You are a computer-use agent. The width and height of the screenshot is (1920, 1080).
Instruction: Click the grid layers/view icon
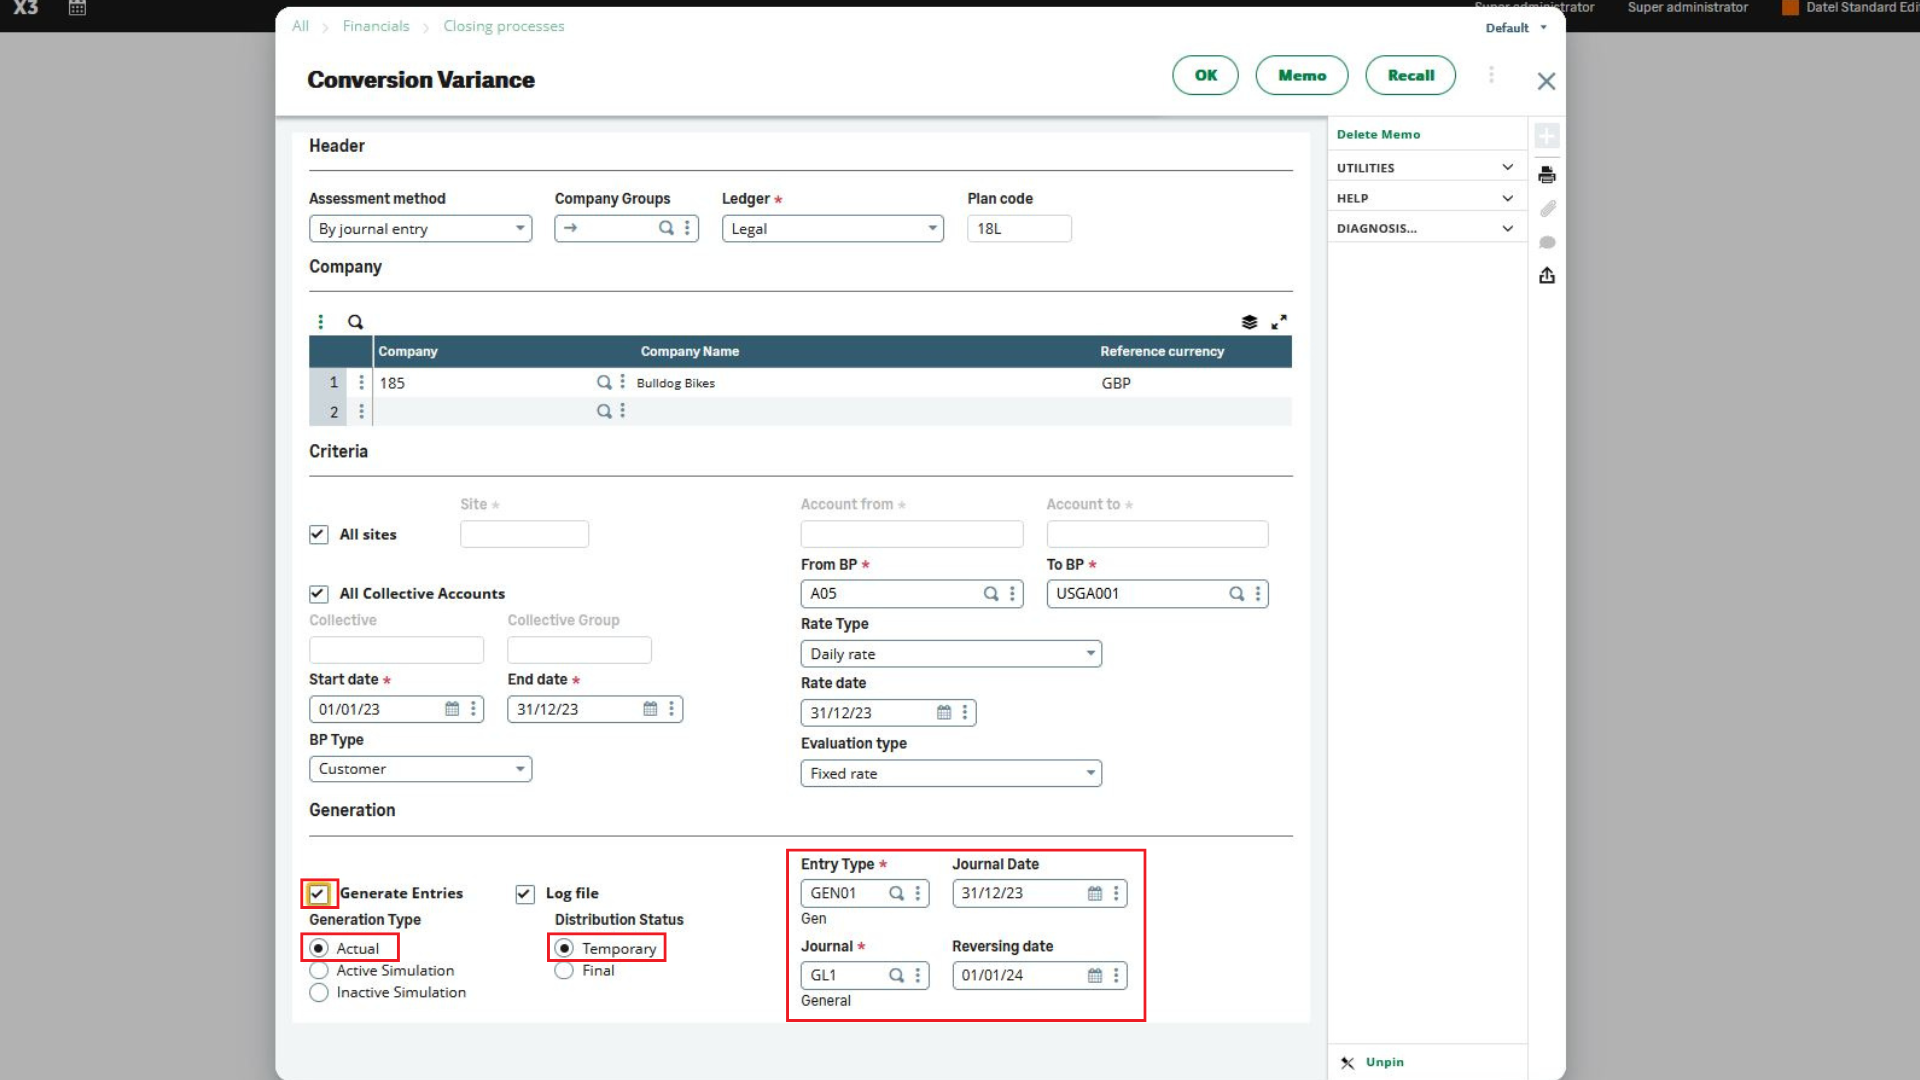pos(1249,322)
